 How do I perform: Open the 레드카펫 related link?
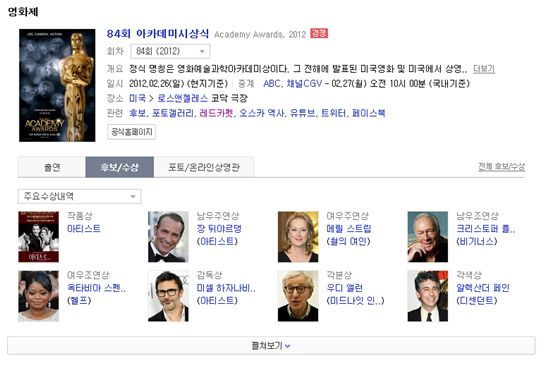tap(216, 113)
